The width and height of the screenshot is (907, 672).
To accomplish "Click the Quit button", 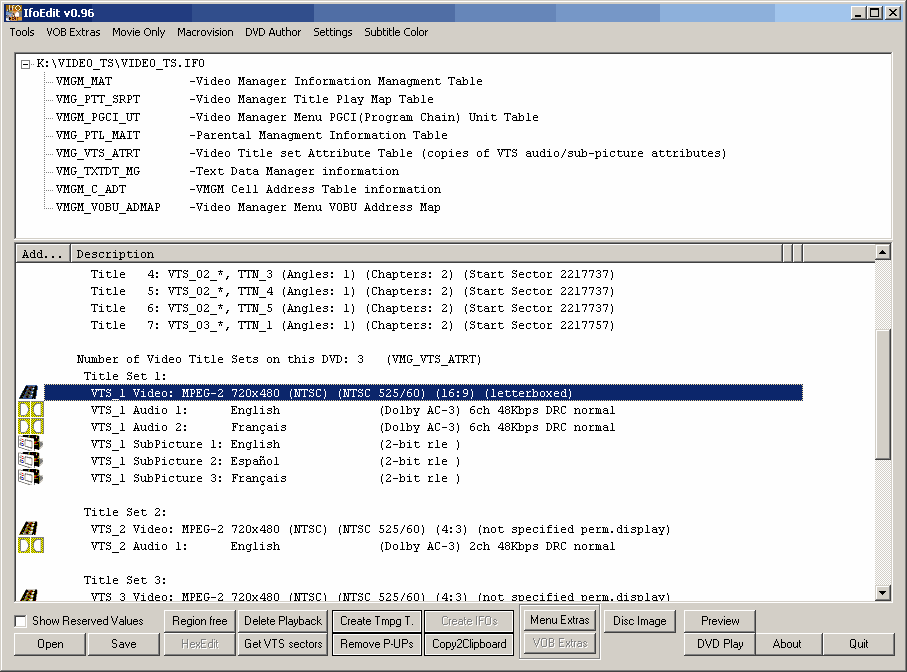I will point(858,644).
